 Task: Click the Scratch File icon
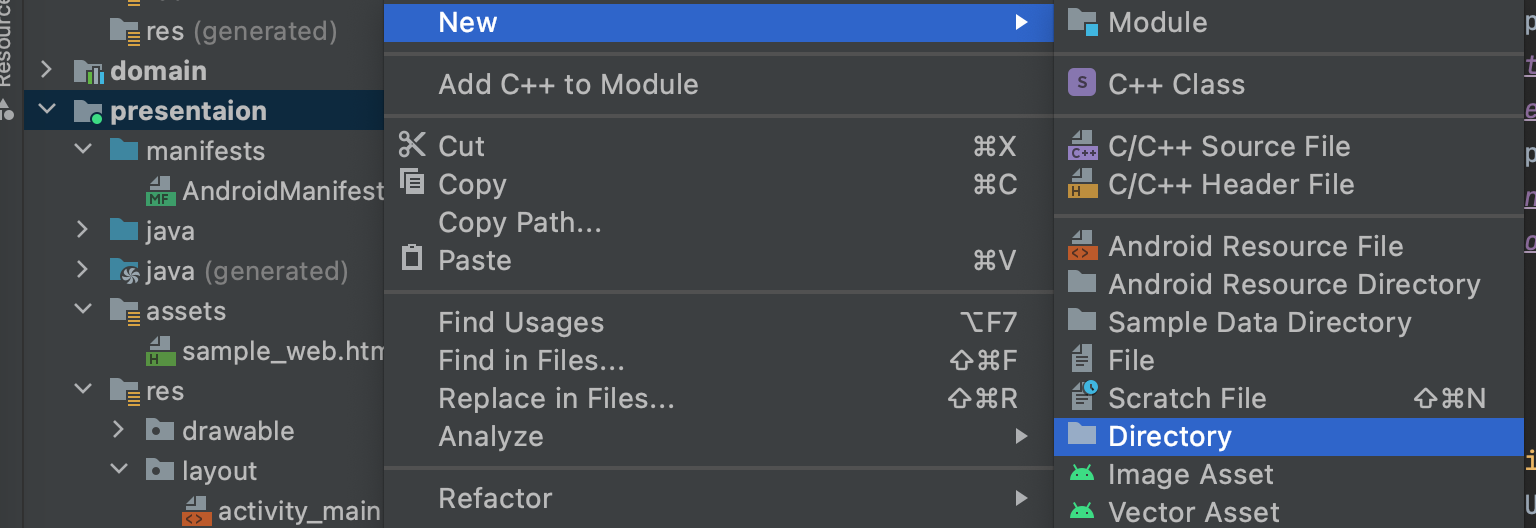point(1083,397)
